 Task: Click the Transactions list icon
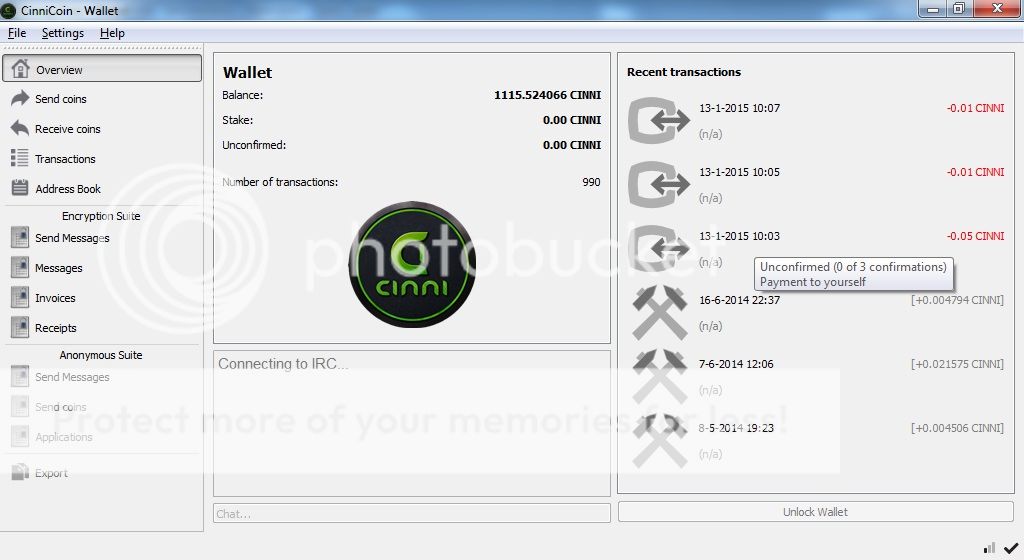pyautogui.click(x=20, y=158)
